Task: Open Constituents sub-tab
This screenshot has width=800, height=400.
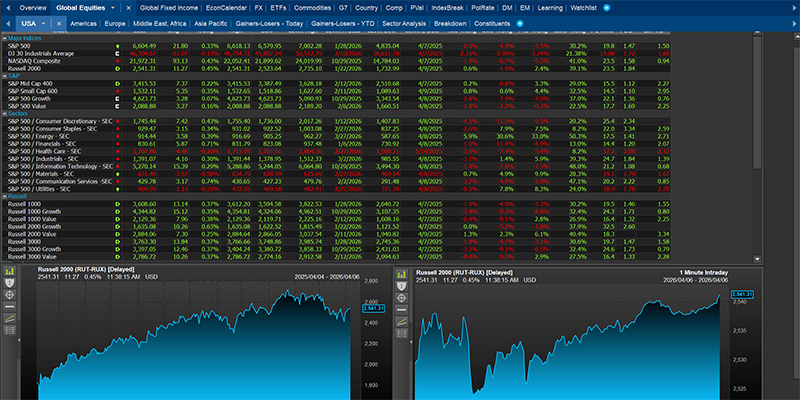Action: tap(492, 23)
